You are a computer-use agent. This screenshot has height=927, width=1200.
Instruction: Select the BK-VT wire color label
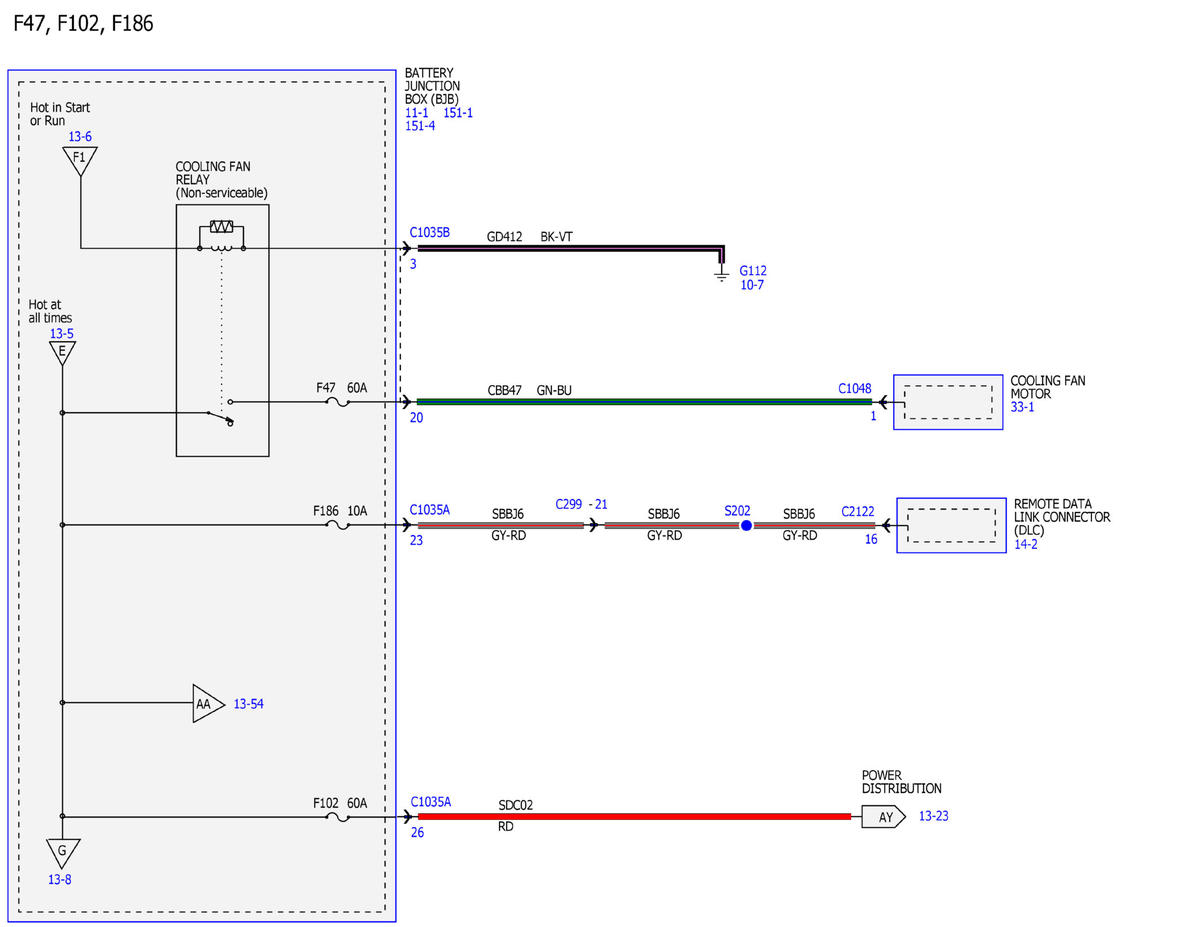(x=557, y=237)
